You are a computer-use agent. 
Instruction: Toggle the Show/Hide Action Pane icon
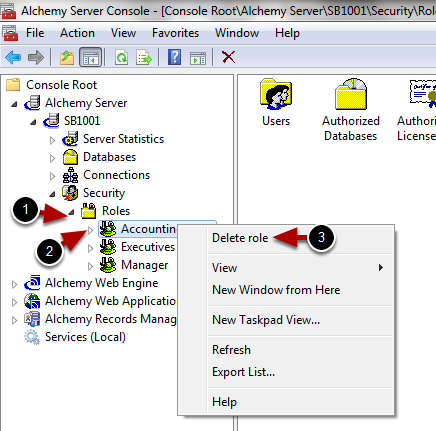[x=198, y=58]
